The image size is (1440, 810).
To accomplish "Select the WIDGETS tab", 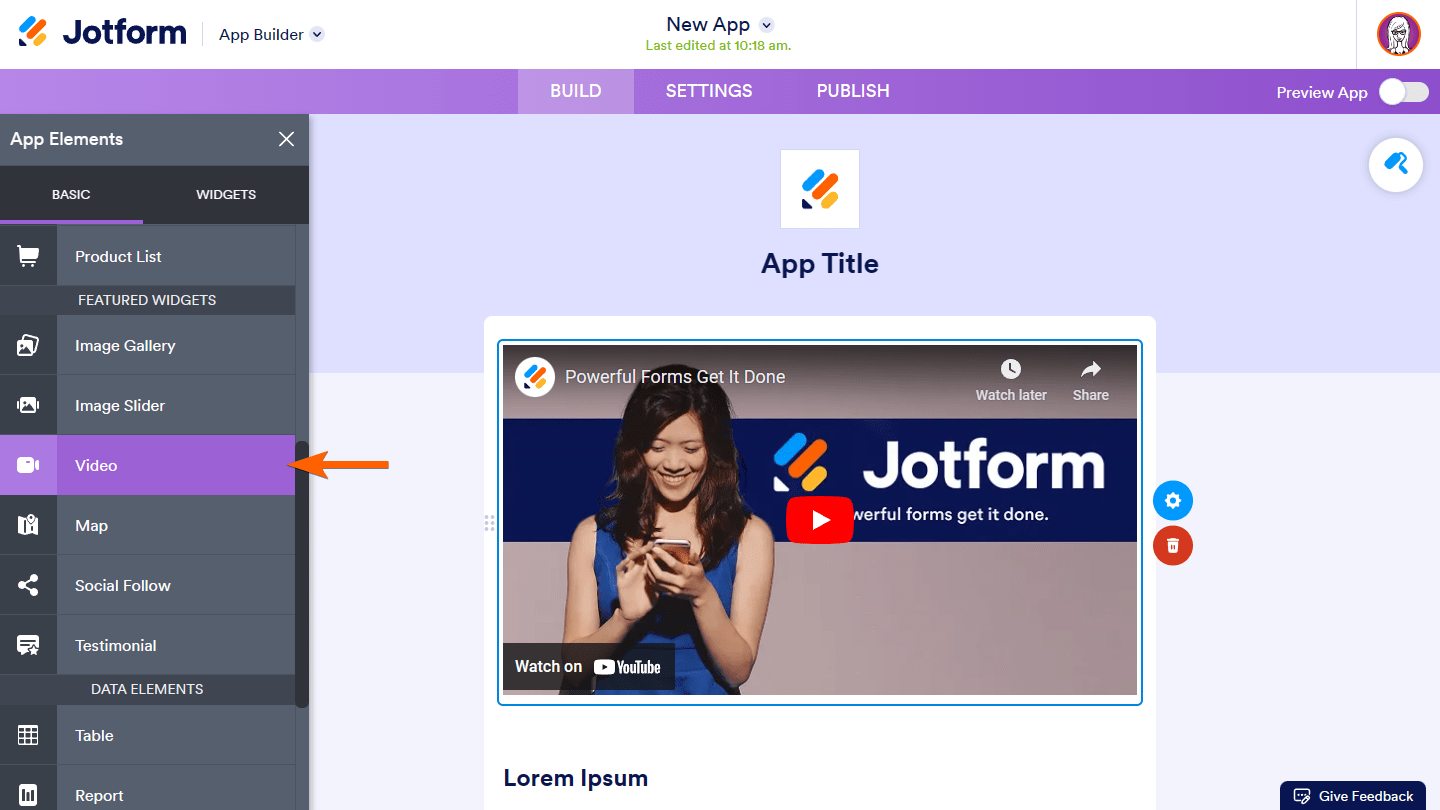I will tap(226, 194).
